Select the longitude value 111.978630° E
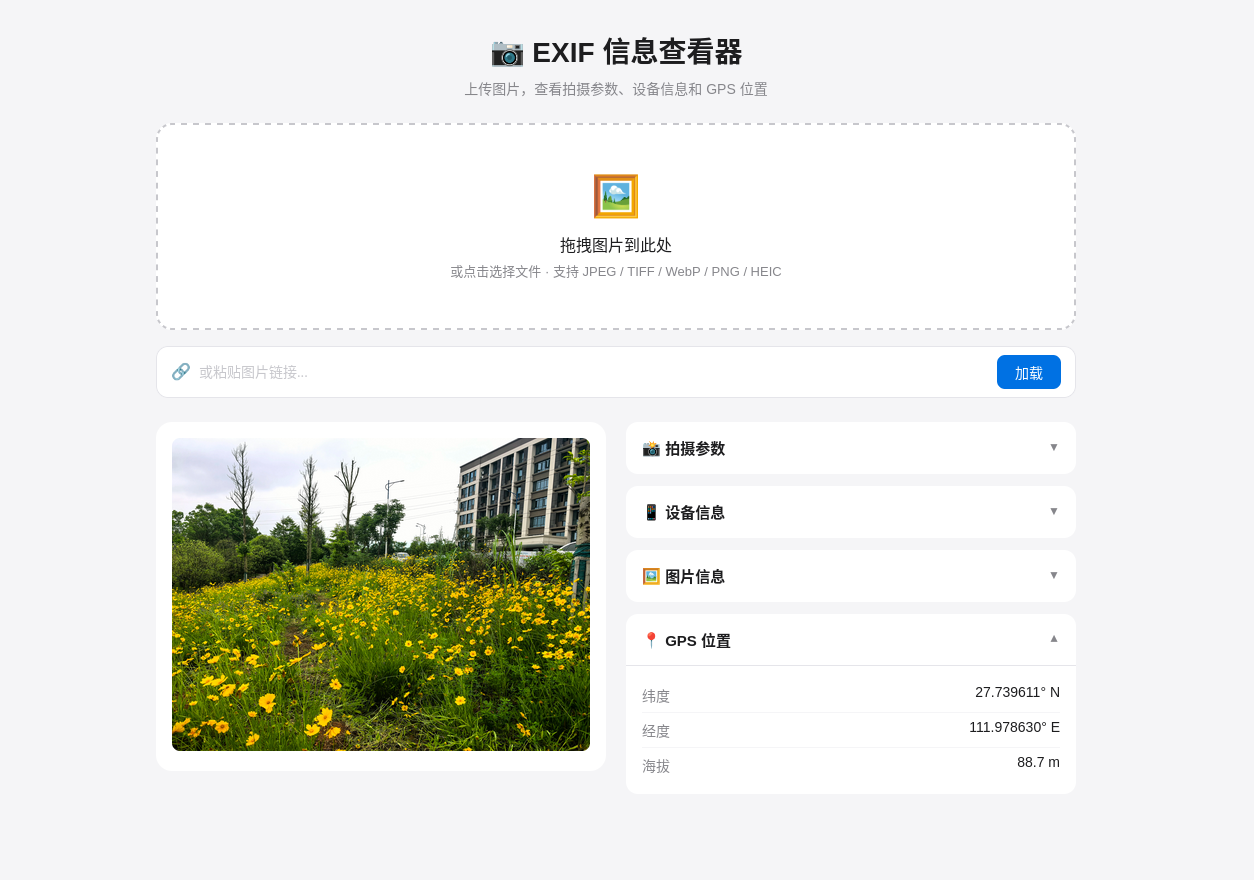Image resolution: width=1254 pixels, height=880 pixels. (x=1014, y=727)
